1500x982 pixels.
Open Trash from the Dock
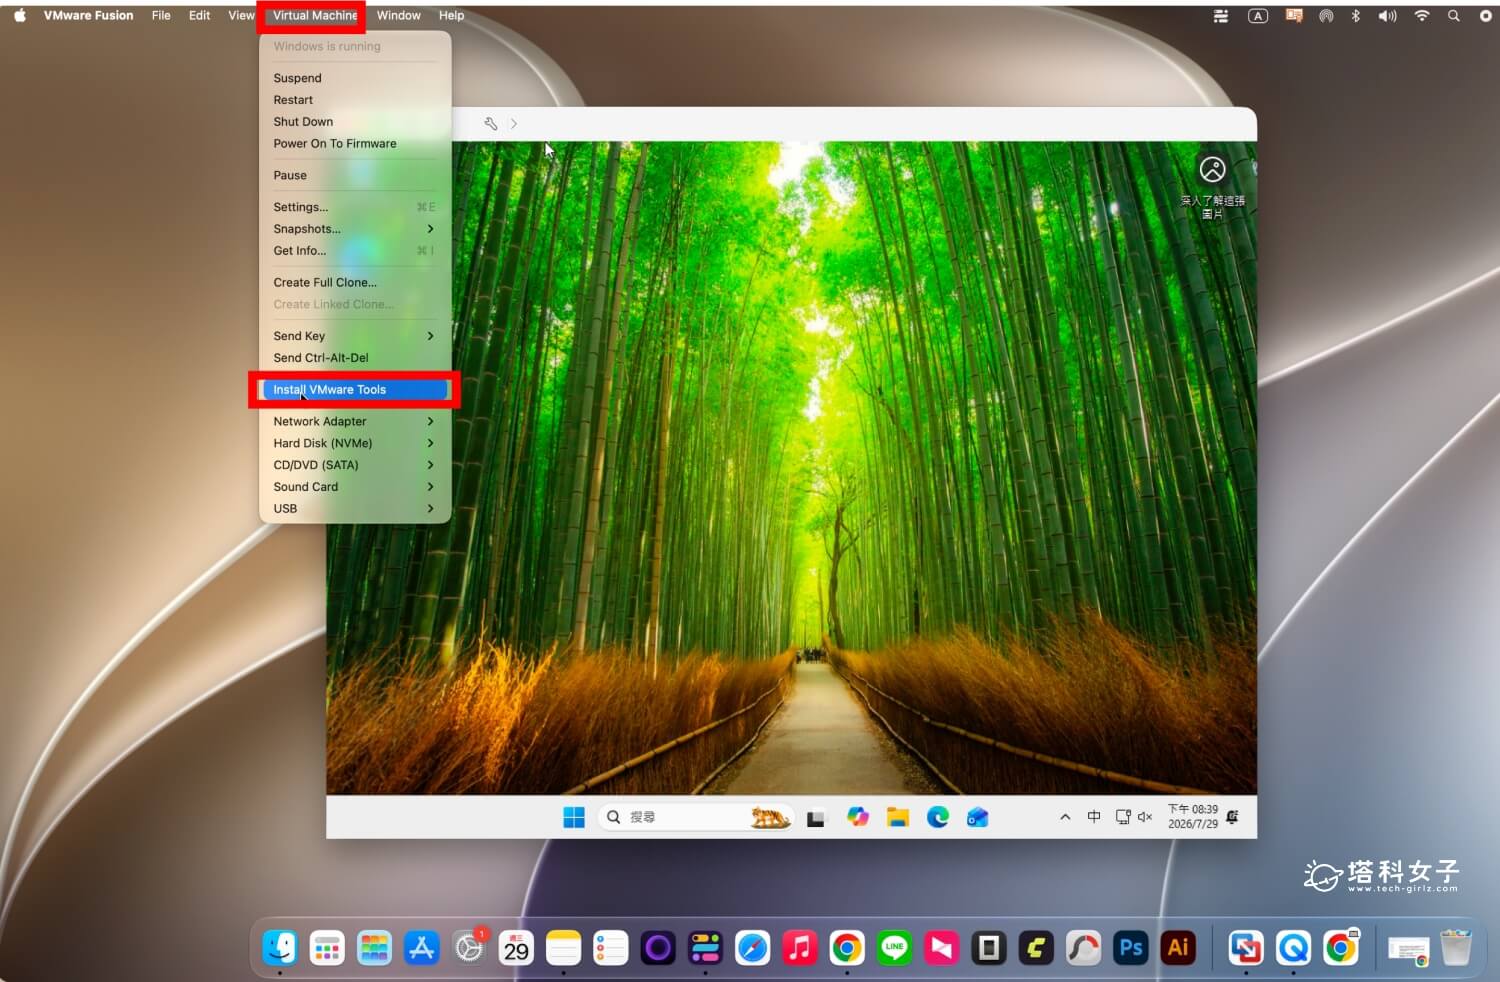tap(1456, 947)
